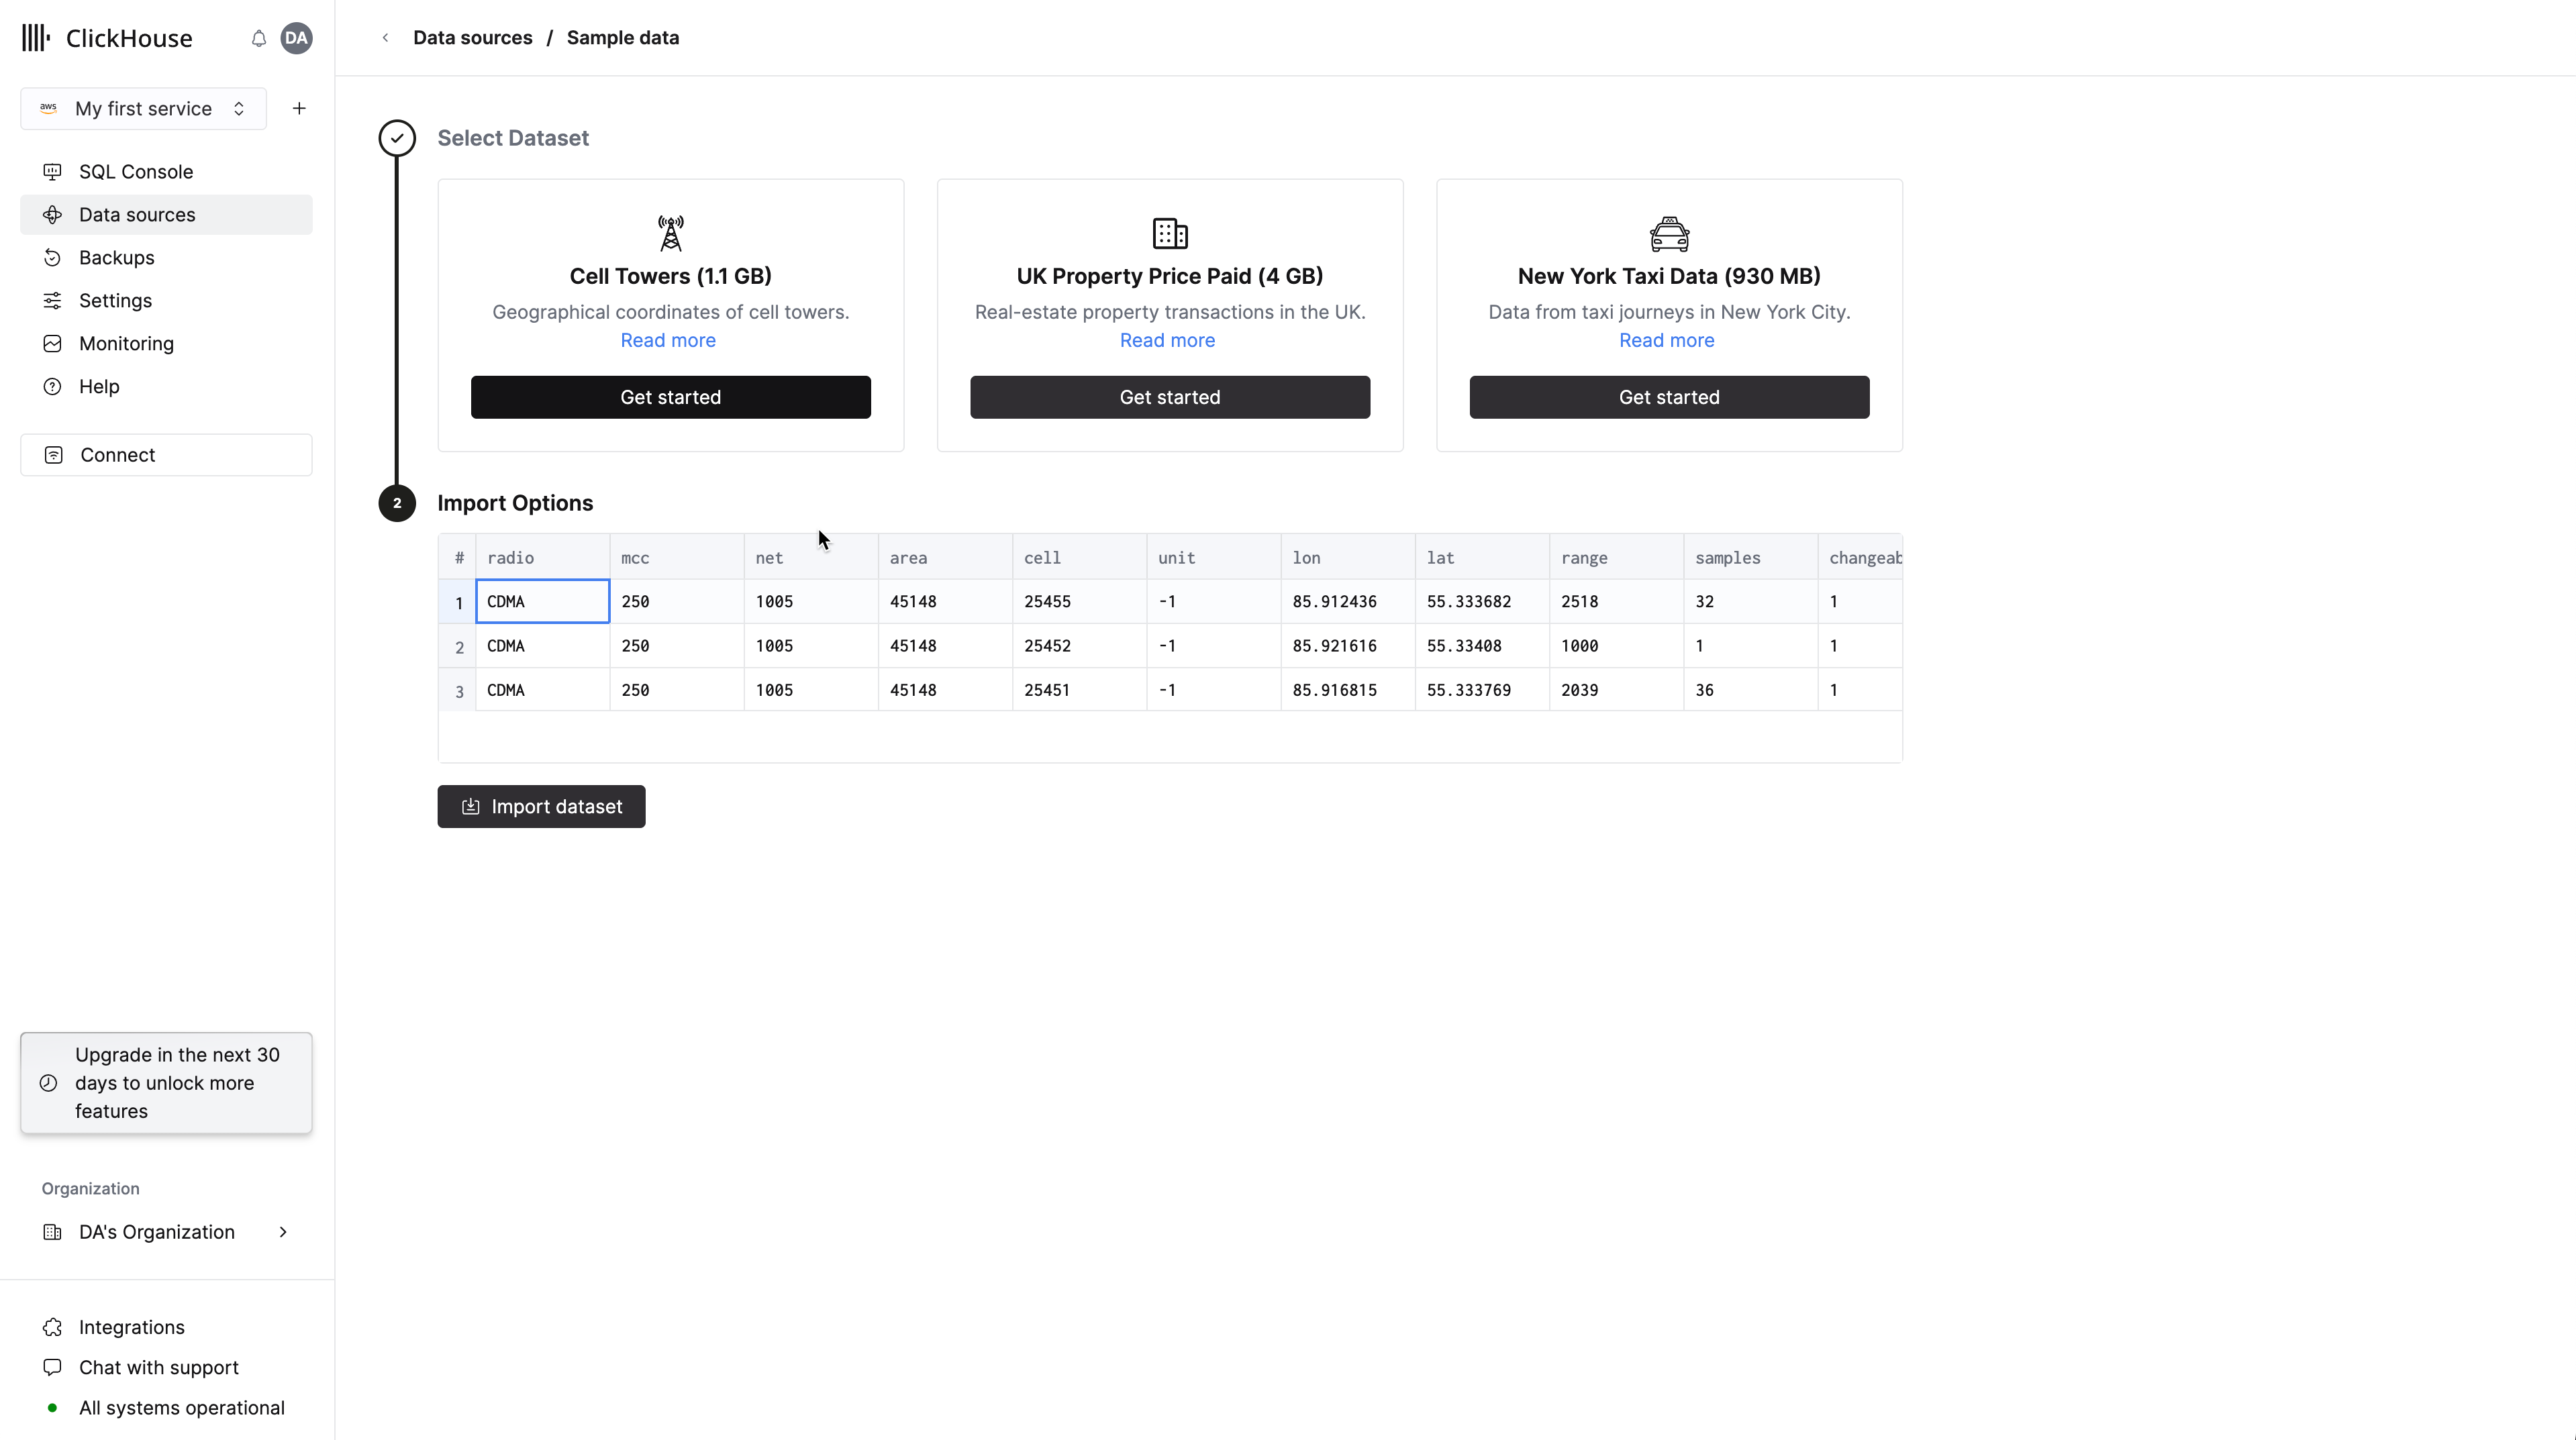This screenshot has height=1440, width=2576.
Task: Click the Help section icon
Action: pyautogui.click(x=51, y=386)
